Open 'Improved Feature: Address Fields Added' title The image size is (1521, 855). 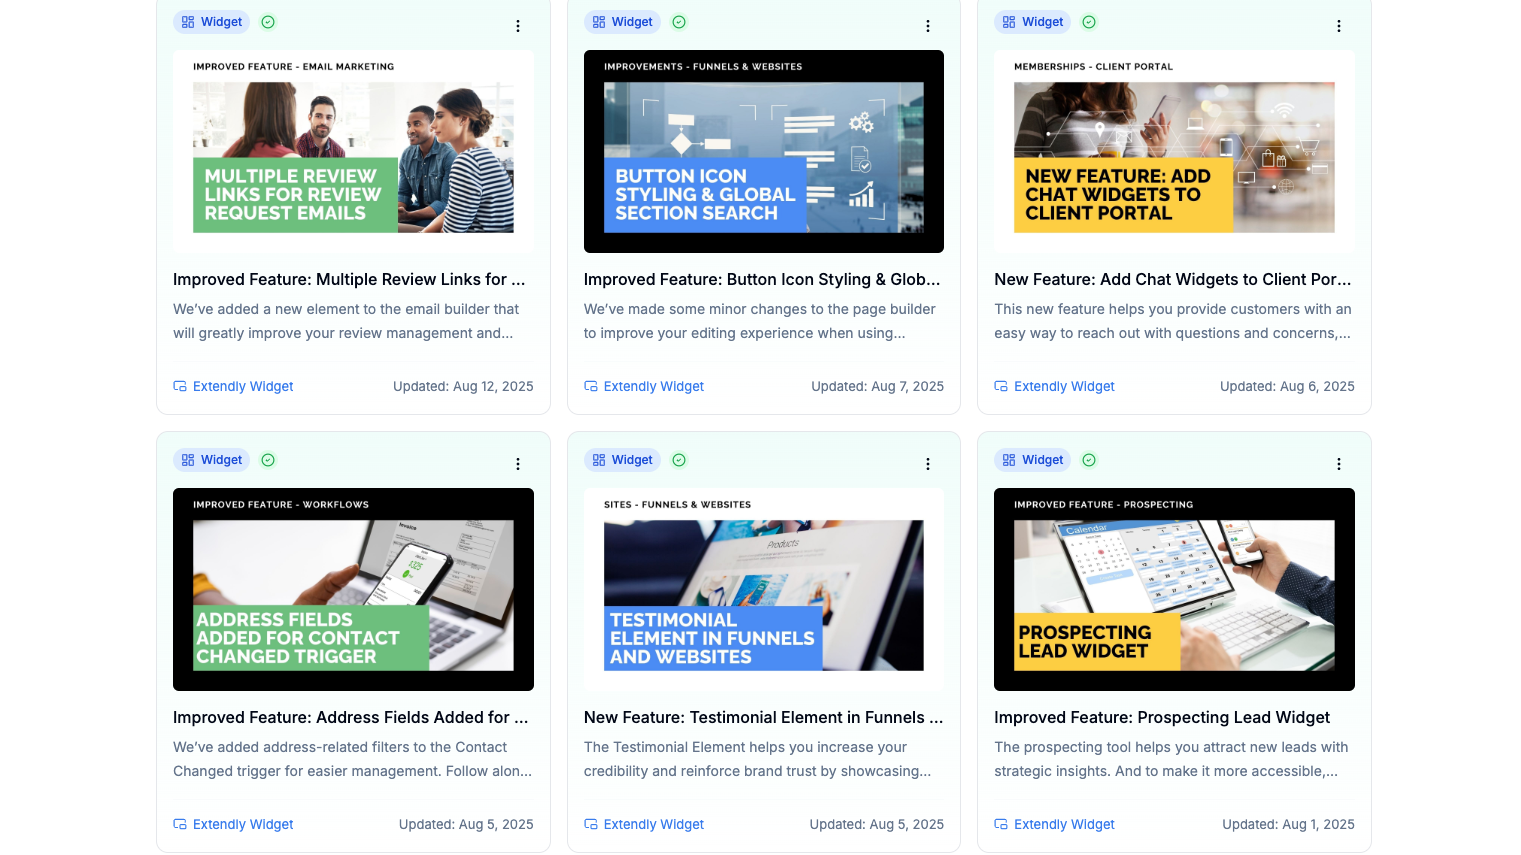[x=350, y=718]
